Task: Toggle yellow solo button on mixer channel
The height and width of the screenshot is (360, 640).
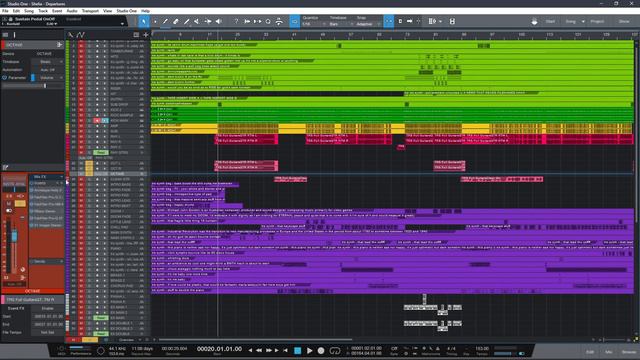Action: click(20, 203)
